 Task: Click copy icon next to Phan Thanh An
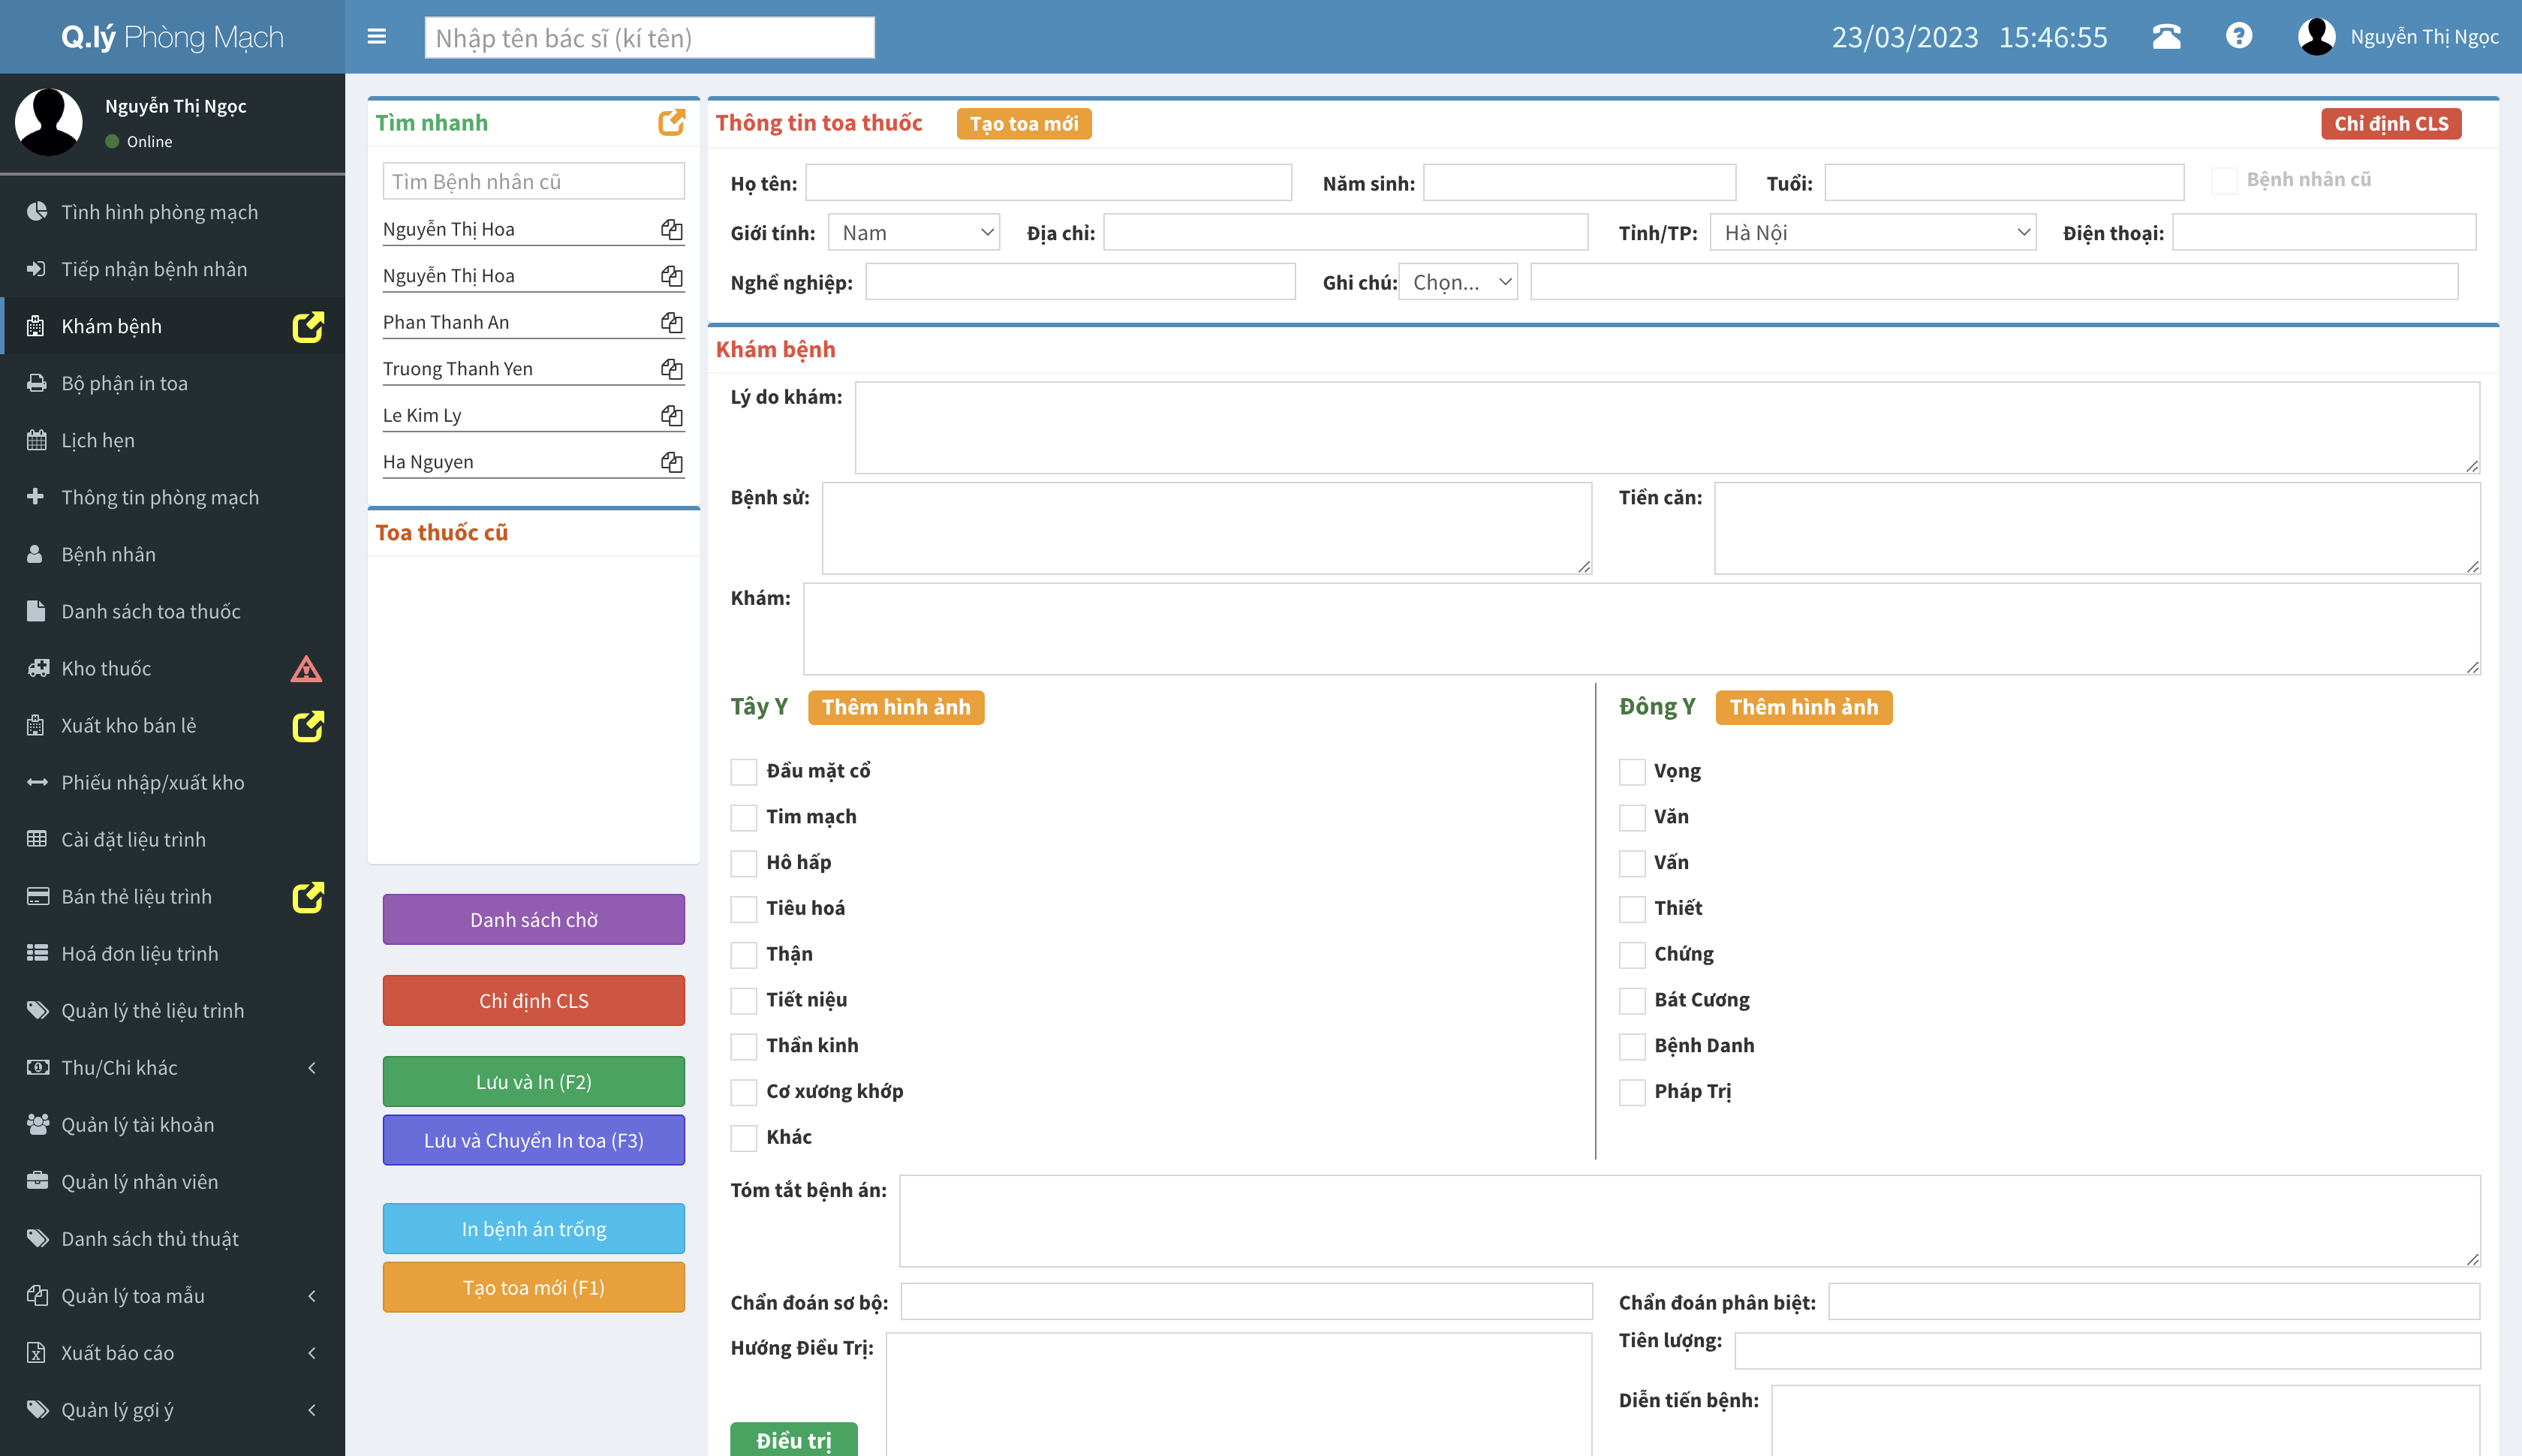671,322
